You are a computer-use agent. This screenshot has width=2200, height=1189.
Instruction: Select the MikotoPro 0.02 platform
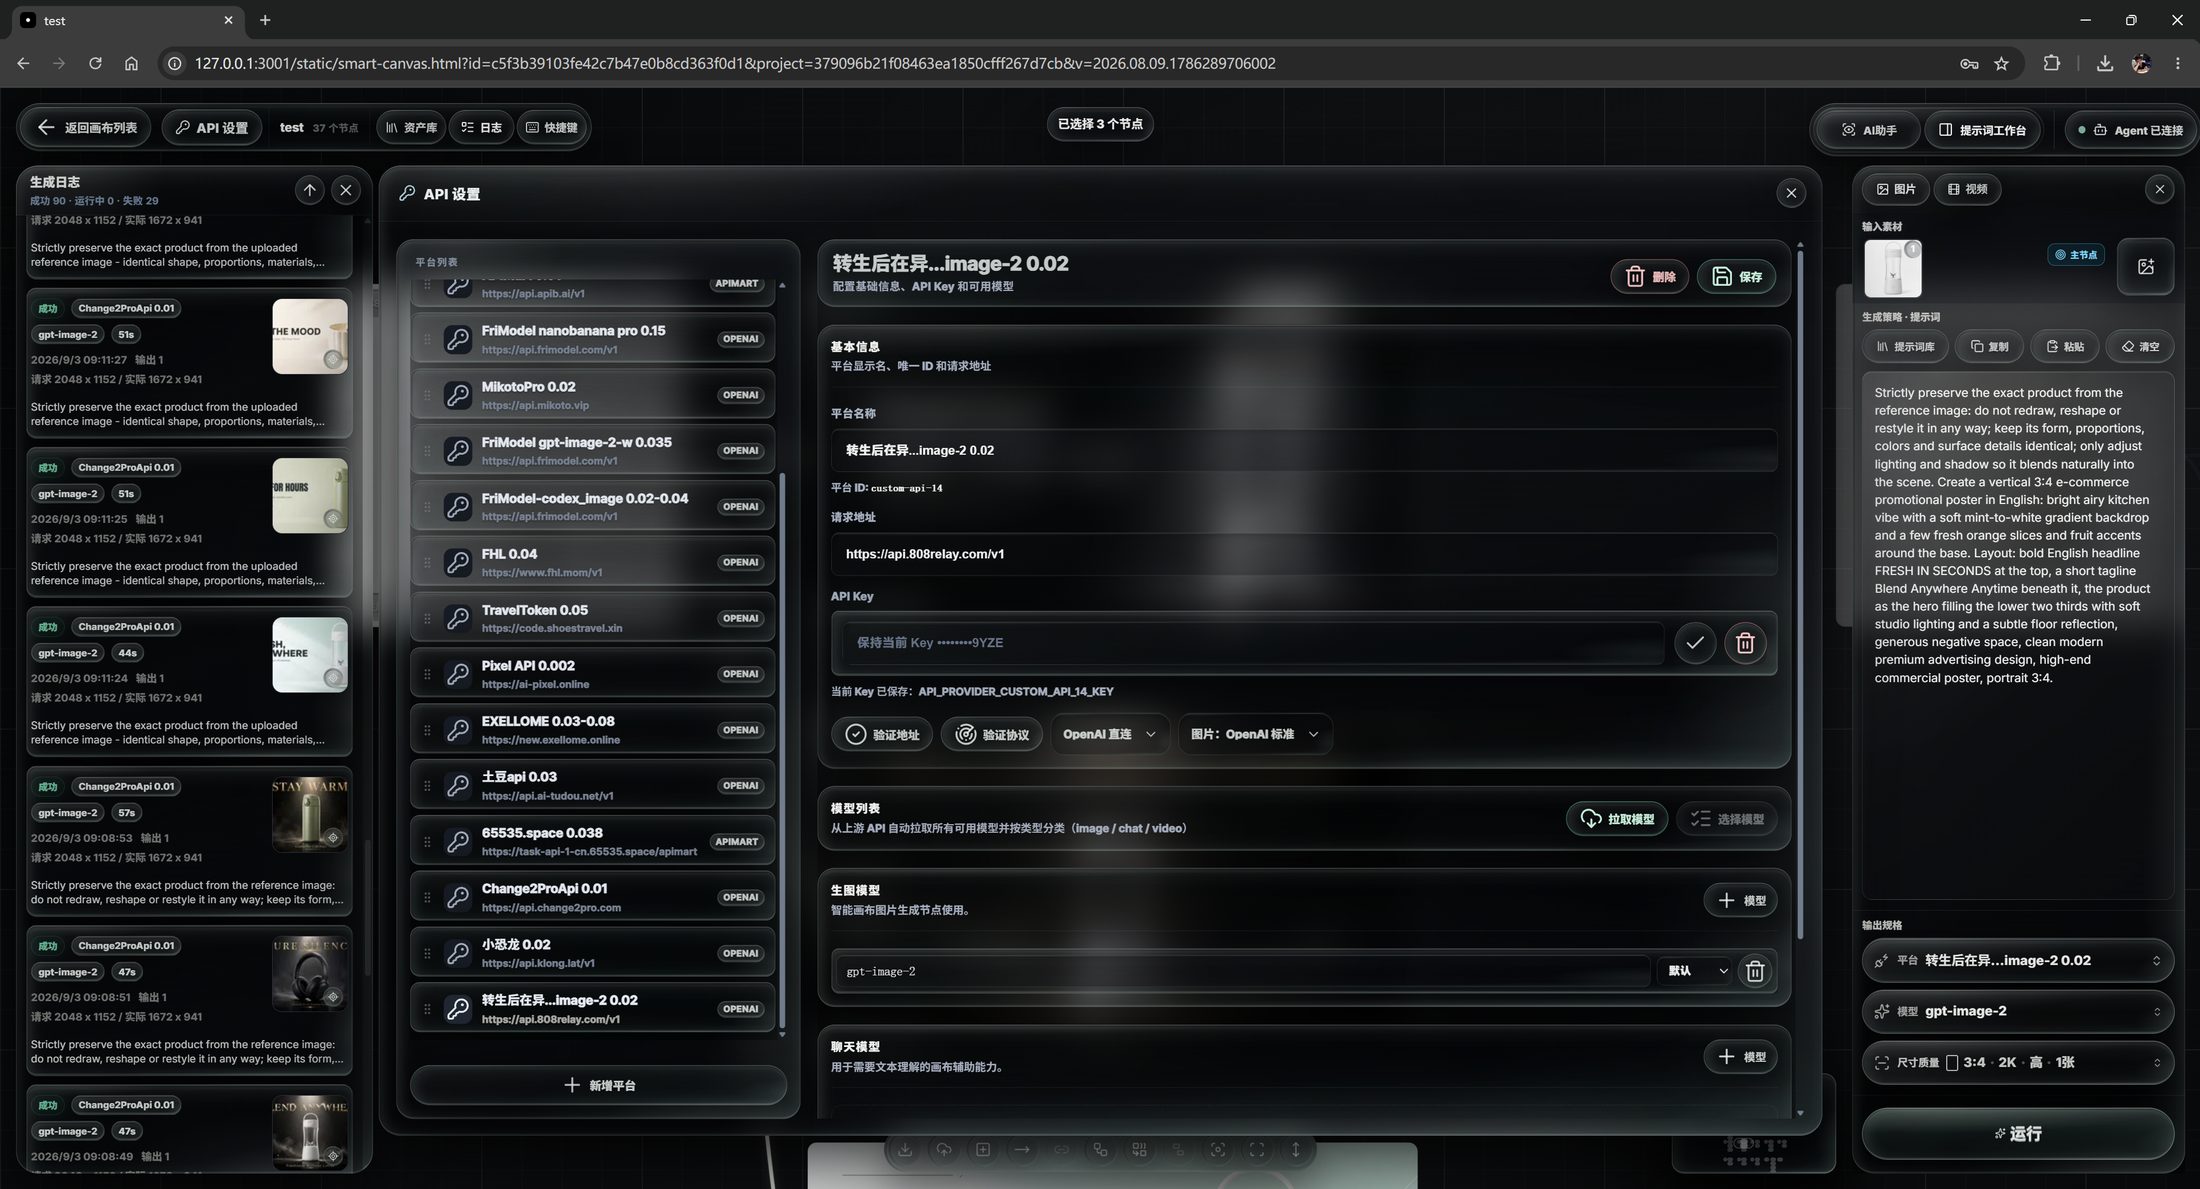pyautogui.click(x=593, y=395)
